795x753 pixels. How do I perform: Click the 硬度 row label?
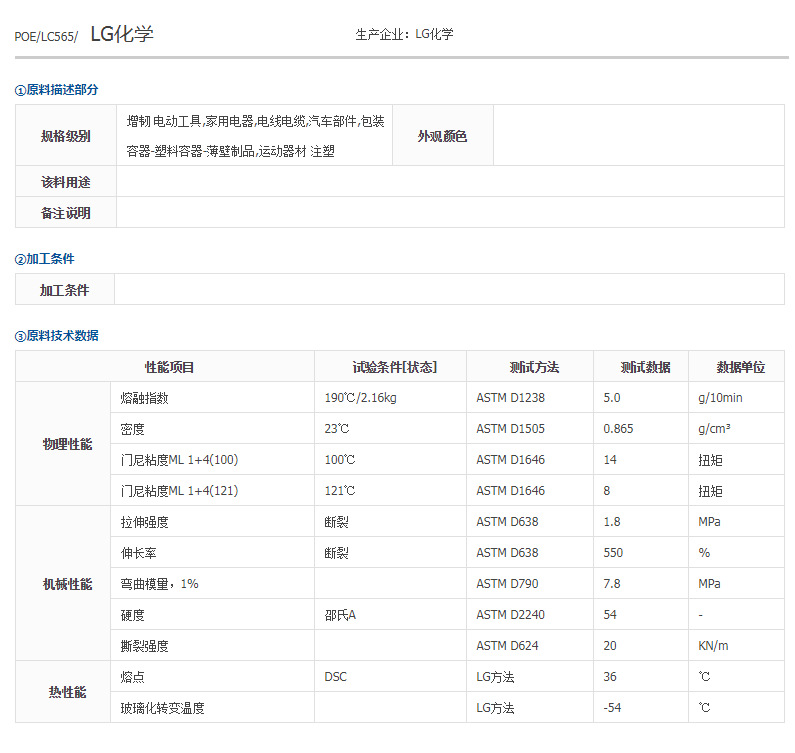pos(132,615)
